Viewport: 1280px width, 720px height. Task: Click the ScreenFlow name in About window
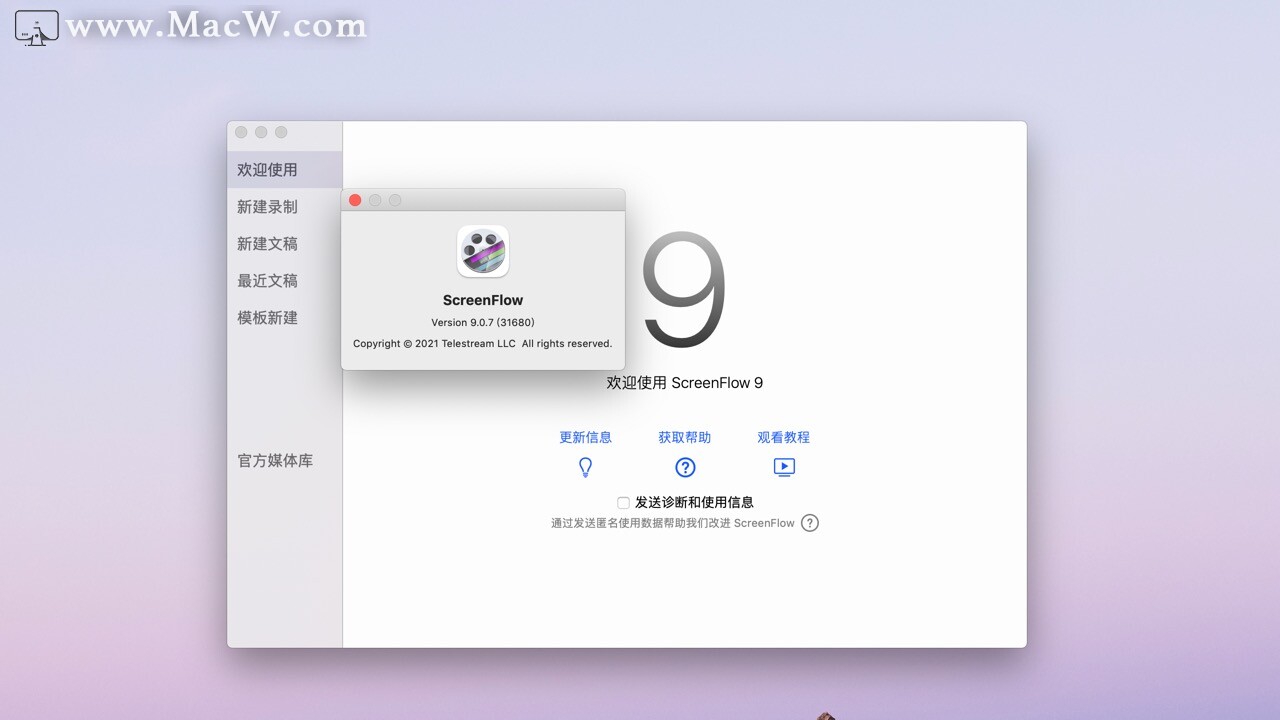[x=483, y=300]
